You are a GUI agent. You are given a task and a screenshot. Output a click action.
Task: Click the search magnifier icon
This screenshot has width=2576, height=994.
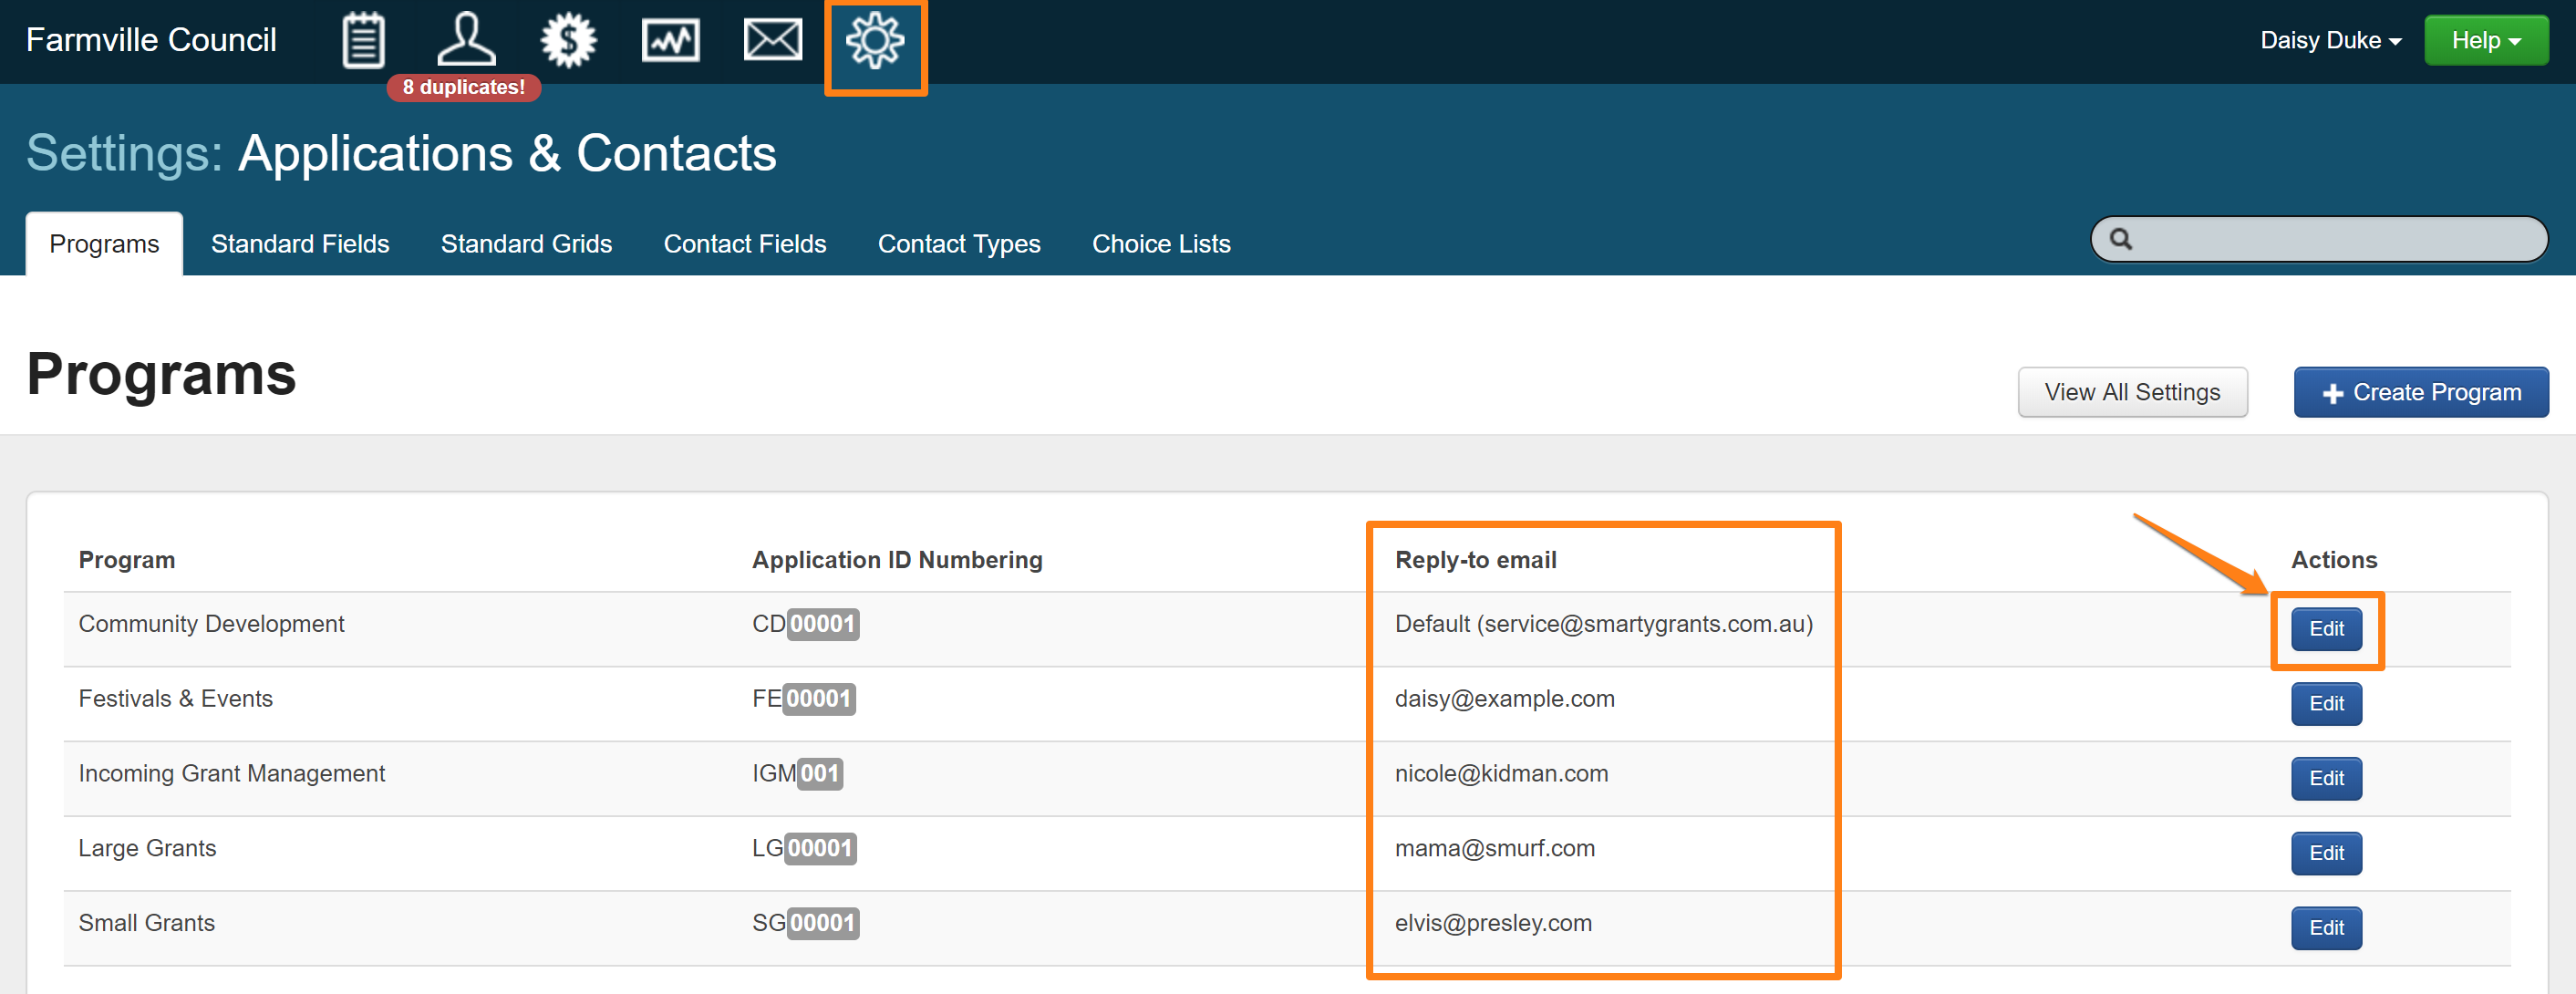[2121, 240]
